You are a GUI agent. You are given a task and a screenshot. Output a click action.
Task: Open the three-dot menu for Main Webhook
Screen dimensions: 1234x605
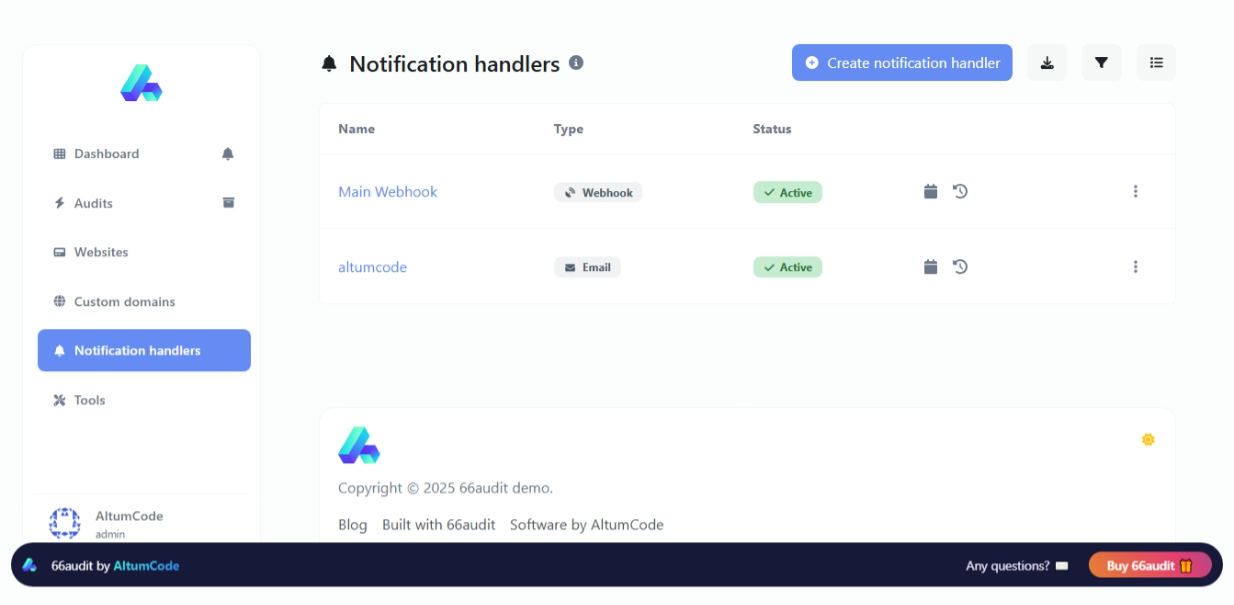(1135, 191)
